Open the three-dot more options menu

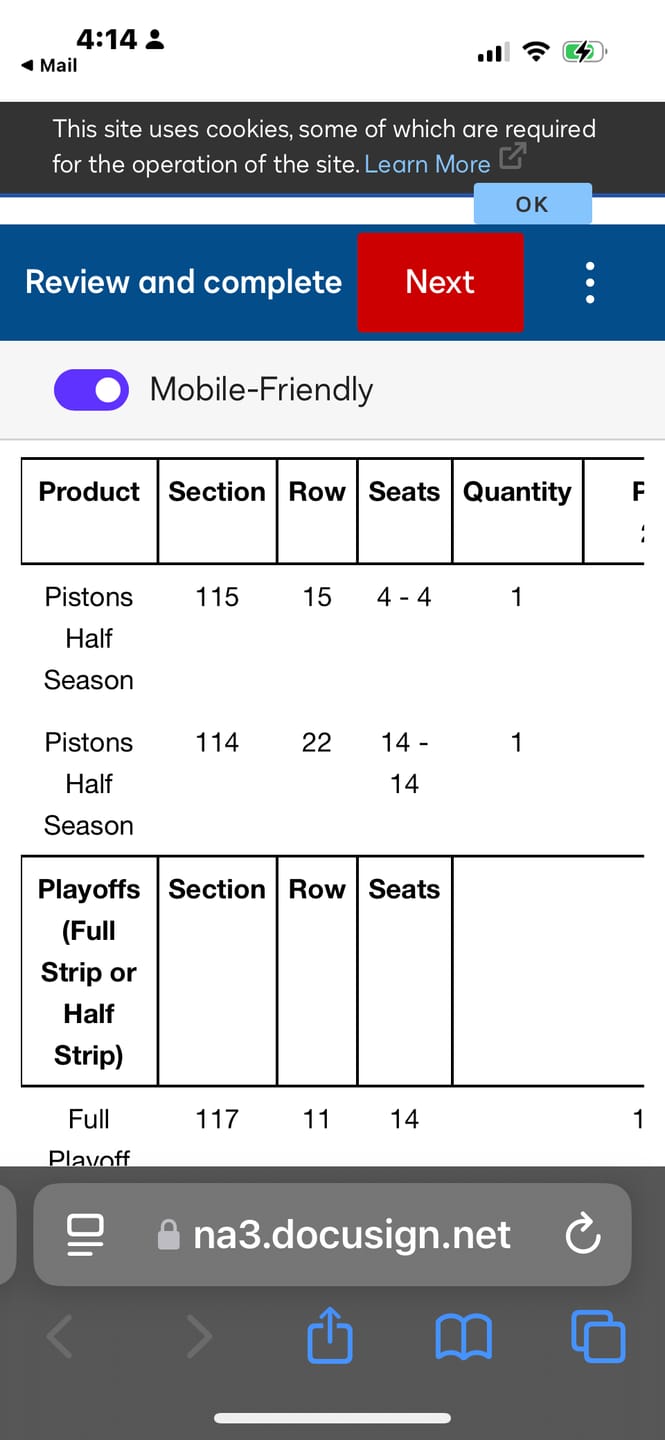[x=590, y=283]
